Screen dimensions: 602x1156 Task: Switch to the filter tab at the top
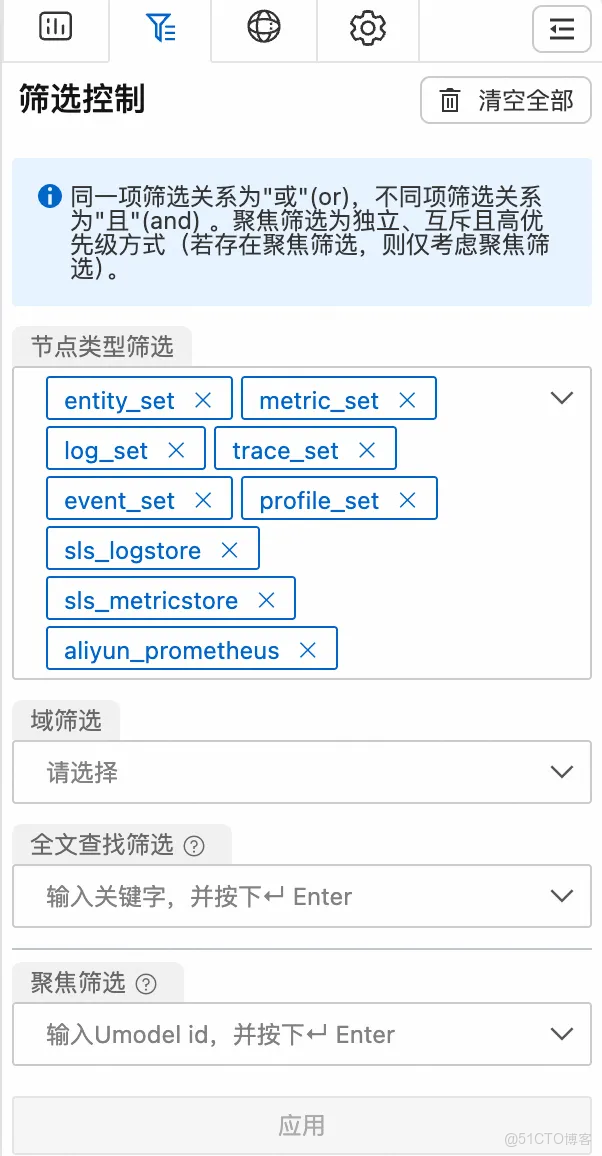(159, 30)
